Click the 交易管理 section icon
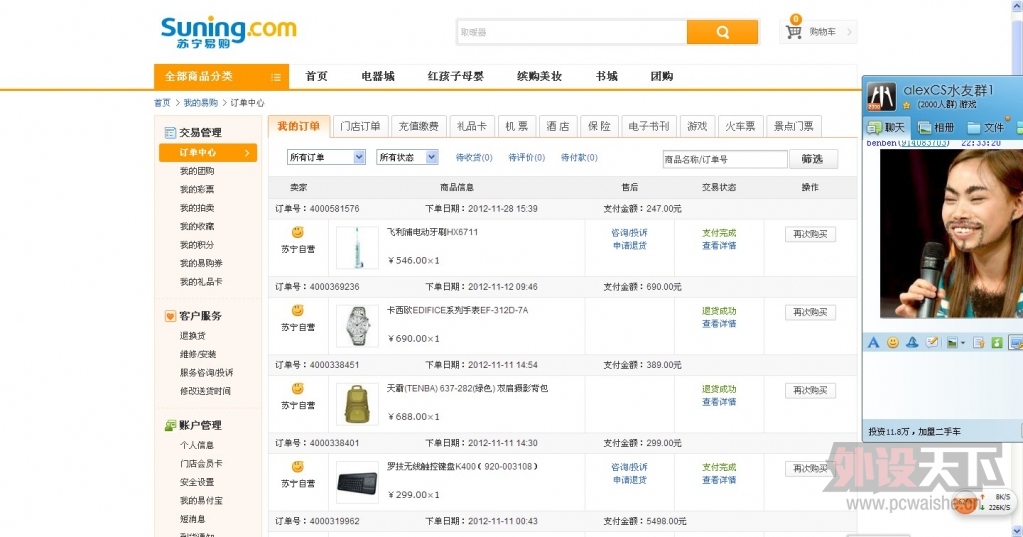Image resolution: width=1023 pixels, height=537 pixels. [x=170, y=132]
